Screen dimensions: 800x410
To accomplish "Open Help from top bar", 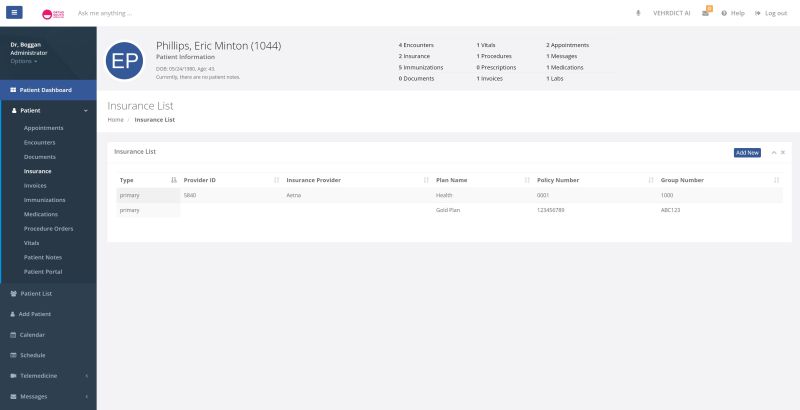I will point(733,13).
